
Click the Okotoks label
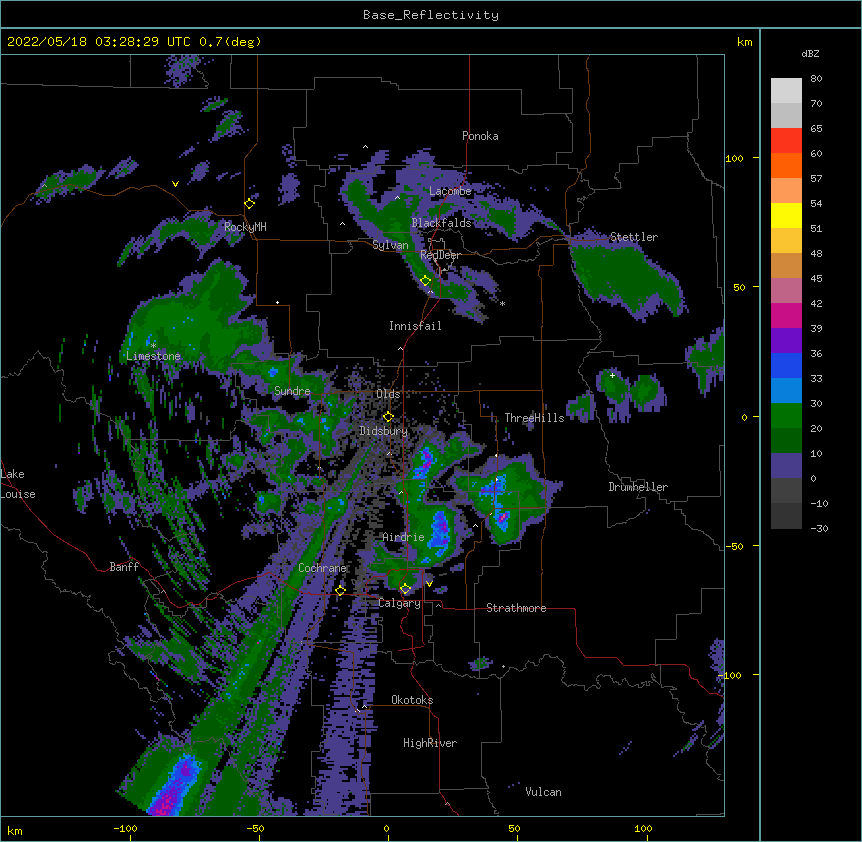[412, 700]
